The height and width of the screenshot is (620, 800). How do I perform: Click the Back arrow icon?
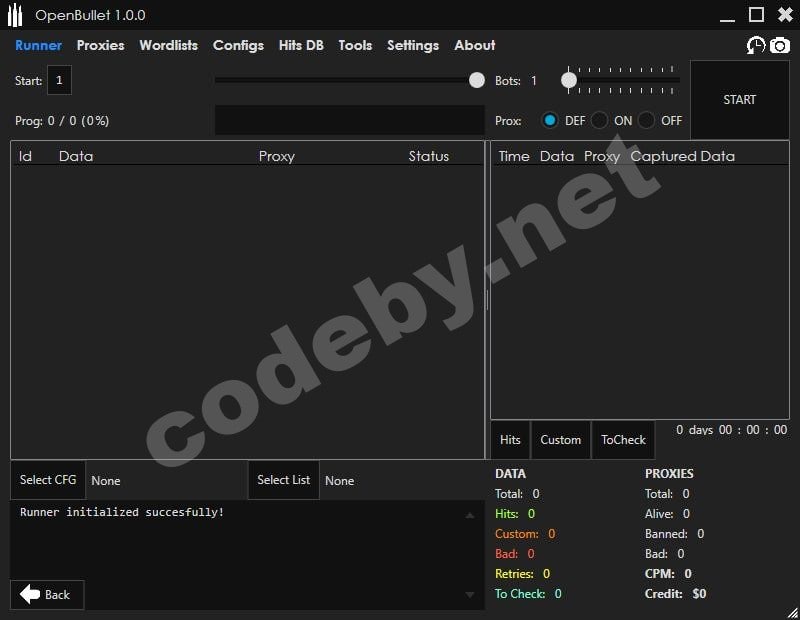click(30, 594)
